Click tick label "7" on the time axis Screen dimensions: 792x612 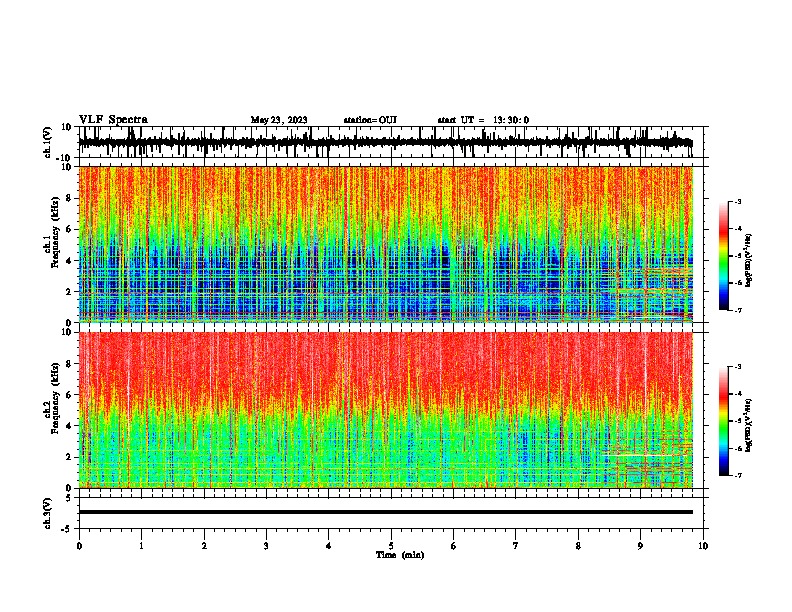(516, 546)
